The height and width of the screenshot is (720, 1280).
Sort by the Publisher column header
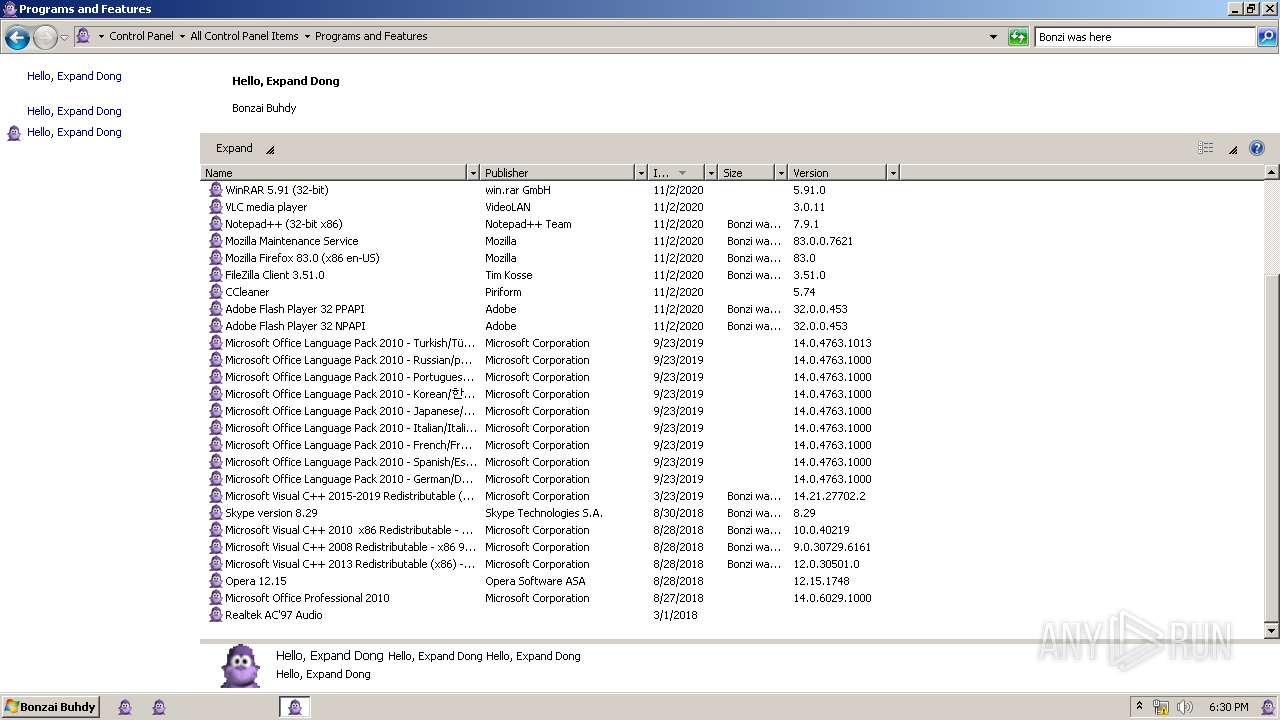pyautogui.click(x=558, y=173)
